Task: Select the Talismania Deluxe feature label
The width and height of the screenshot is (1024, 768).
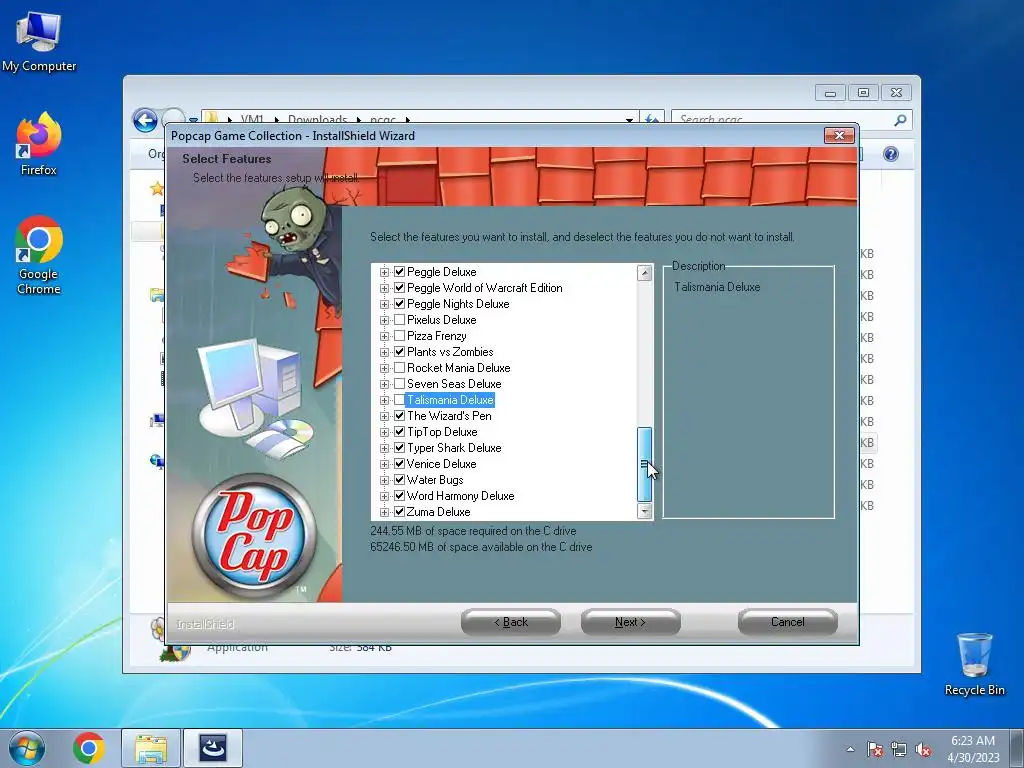Action: [450, 400]
